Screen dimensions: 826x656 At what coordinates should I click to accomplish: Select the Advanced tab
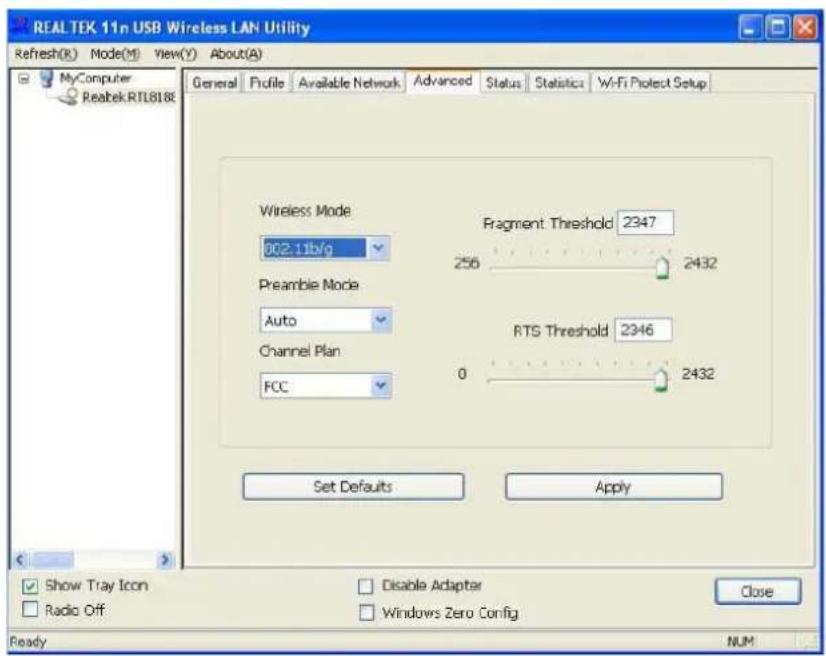click(442, 81)
